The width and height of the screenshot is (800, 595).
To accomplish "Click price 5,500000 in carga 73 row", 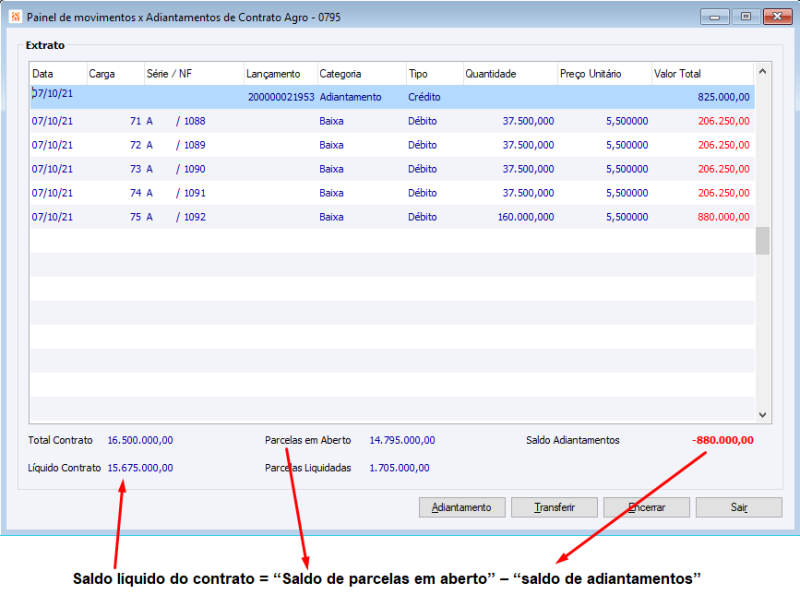I will click(x=627, y=169).
